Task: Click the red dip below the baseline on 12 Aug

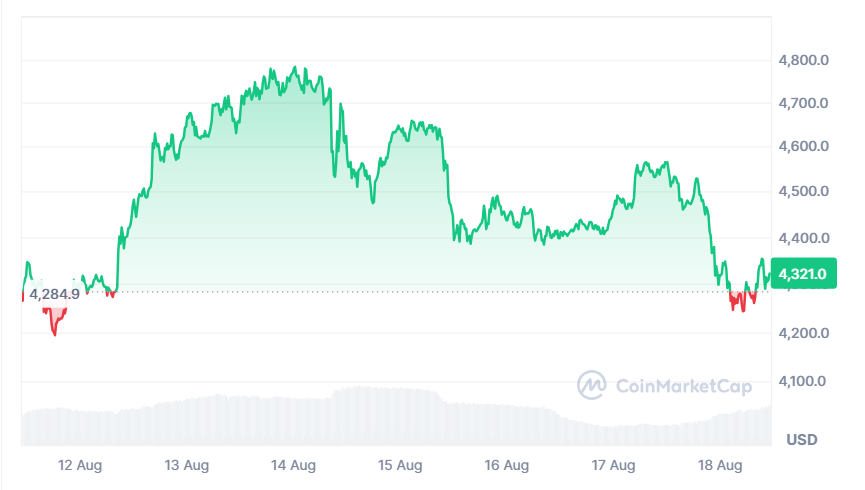Action: coord(54,322)
